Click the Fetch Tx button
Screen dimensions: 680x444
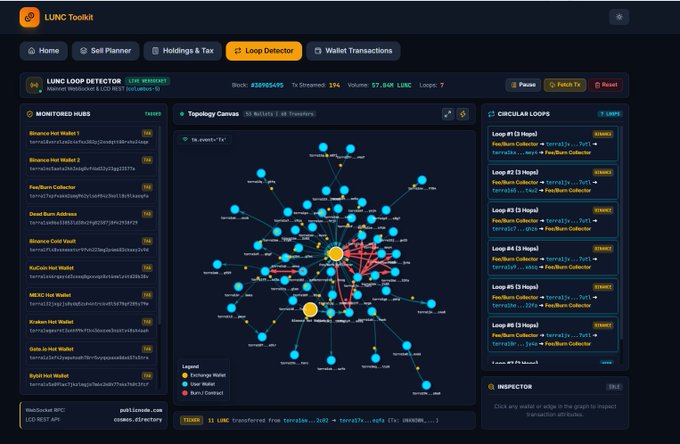[x=565, y=85]
